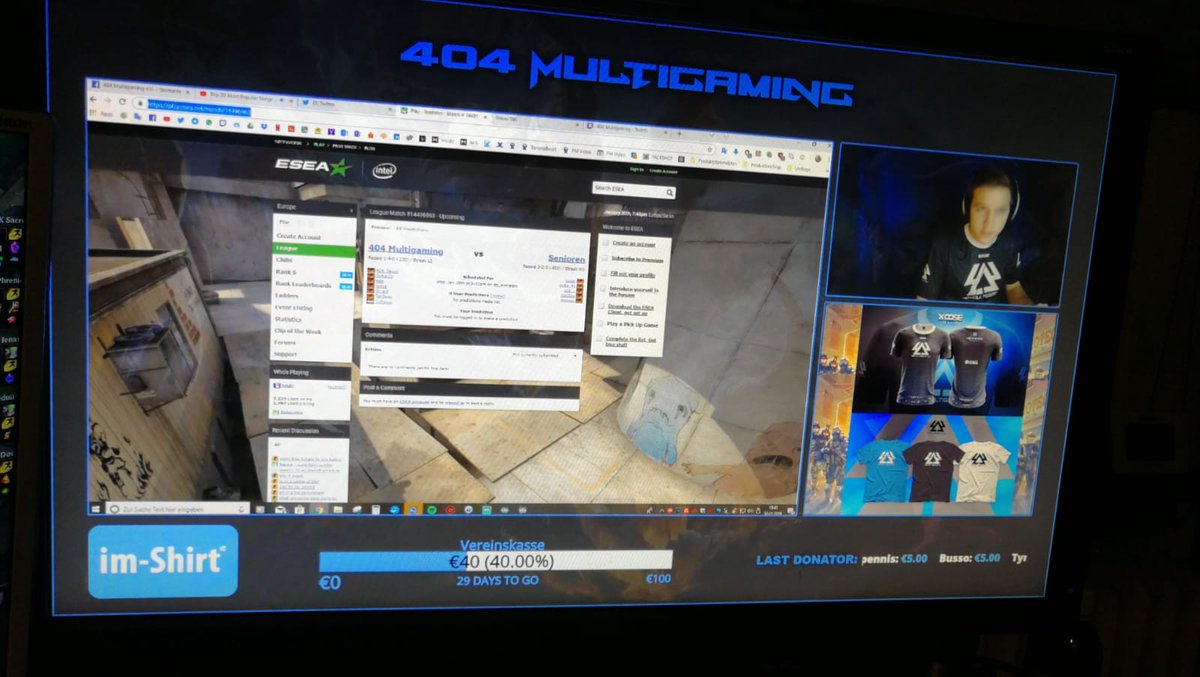
Task: Click the browser forward arrow
Action: coord(107,100)
